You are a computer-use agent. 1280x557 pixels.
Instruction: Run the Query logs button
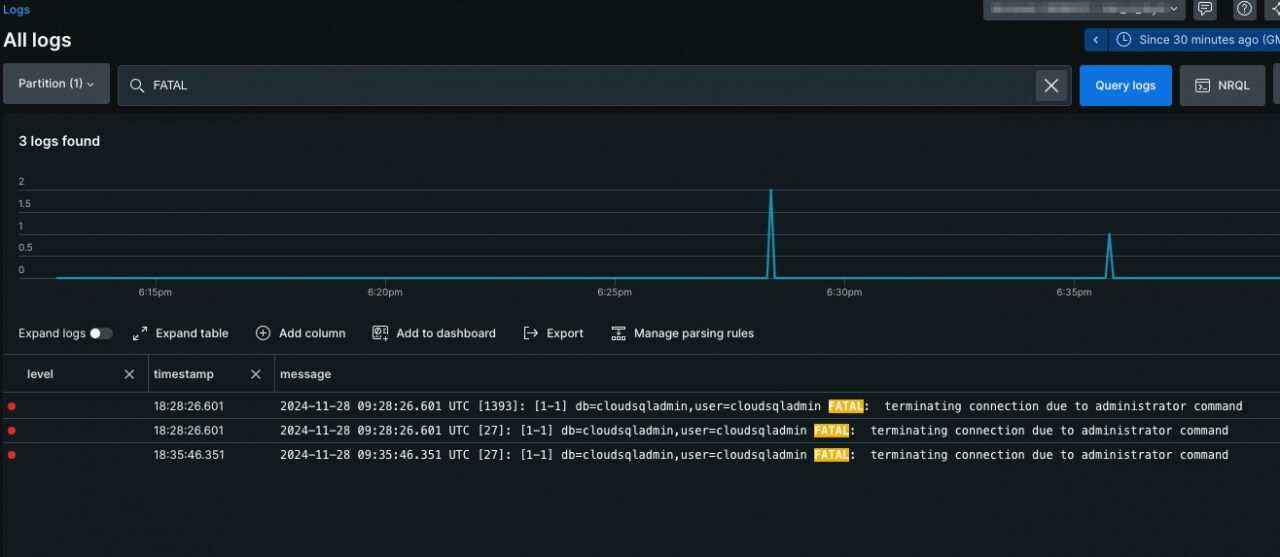click(1125, 85)
